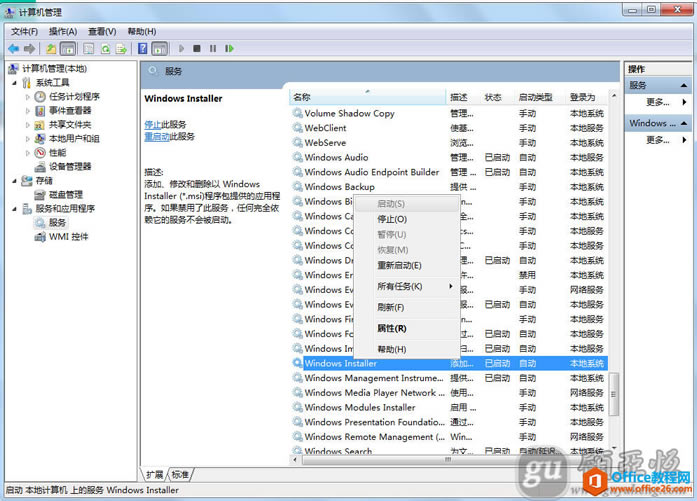697x501 pixels.
Task: Click the 停止 this service link
Action: coord(152,124)
